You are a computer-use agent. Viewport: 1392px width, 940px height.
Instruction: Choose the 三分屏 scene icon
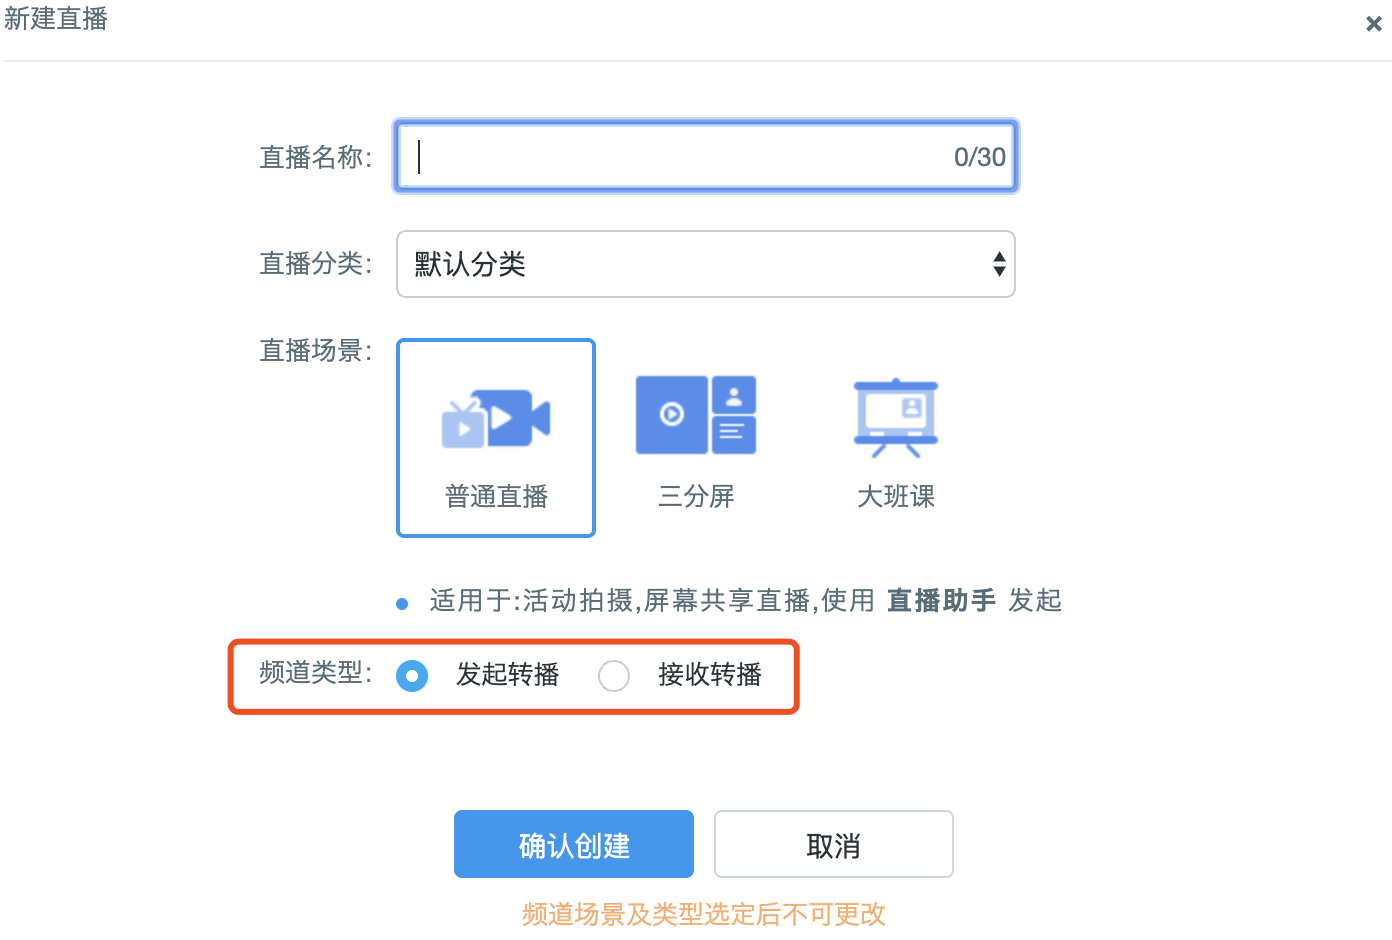(x=696, y=415)
